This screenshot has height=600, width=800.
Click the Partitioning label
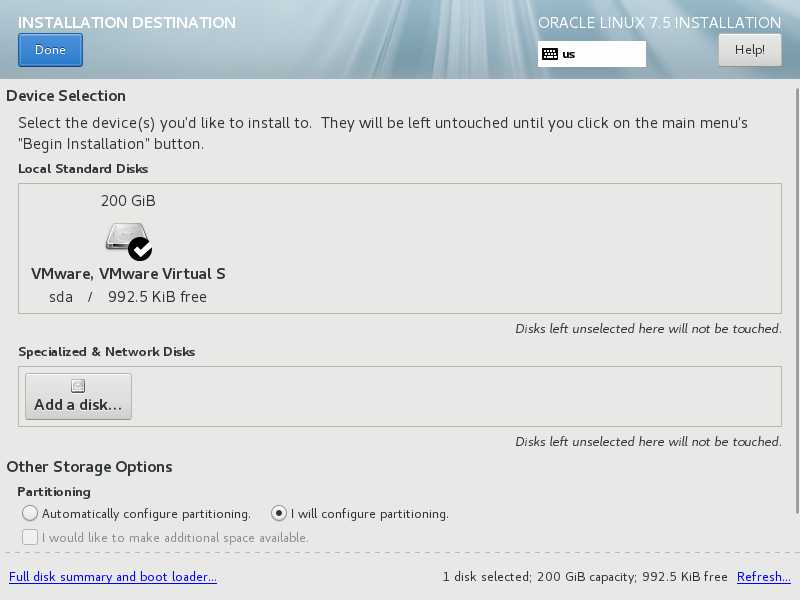(x=54, y=492)
